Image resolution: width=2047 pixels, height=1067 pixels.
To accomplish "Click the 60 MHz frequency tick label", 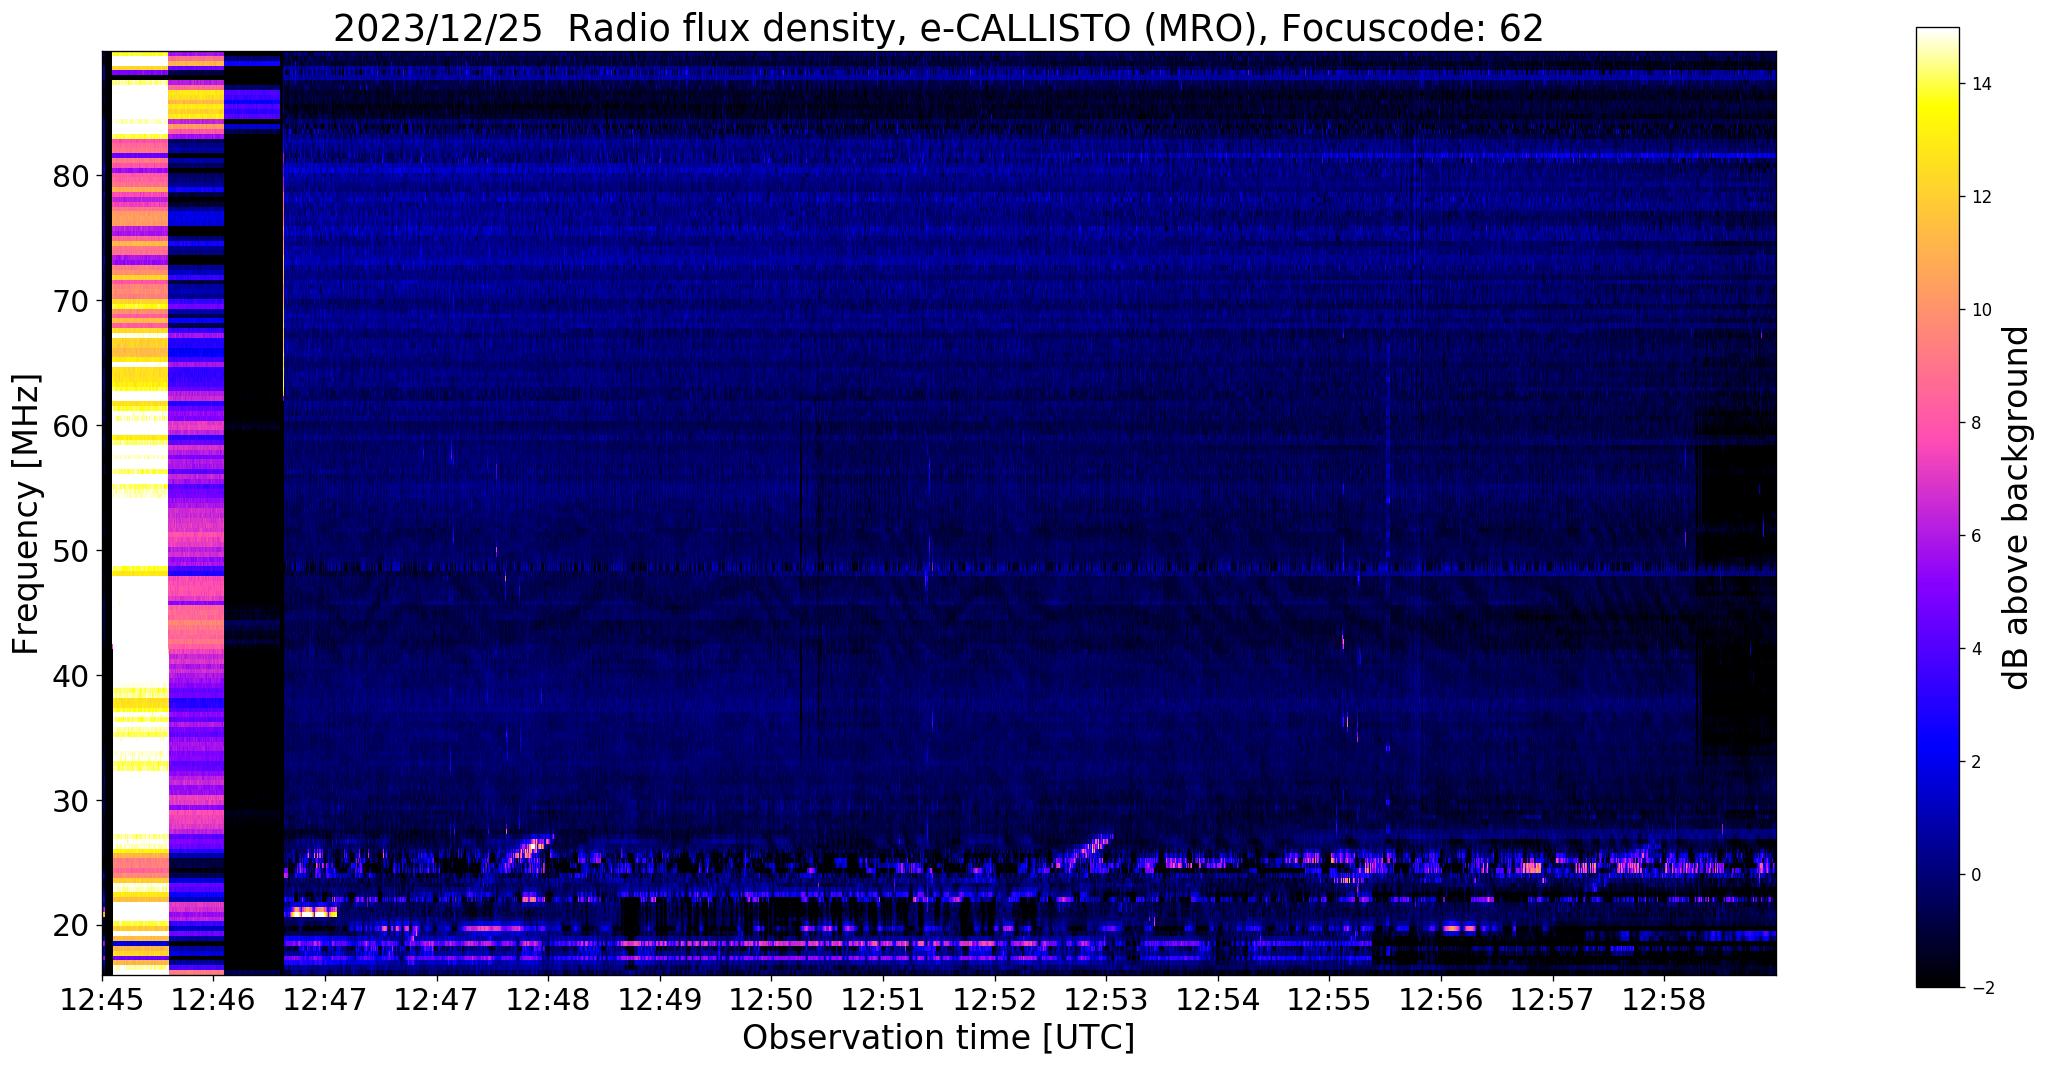I will coord(72,426).
